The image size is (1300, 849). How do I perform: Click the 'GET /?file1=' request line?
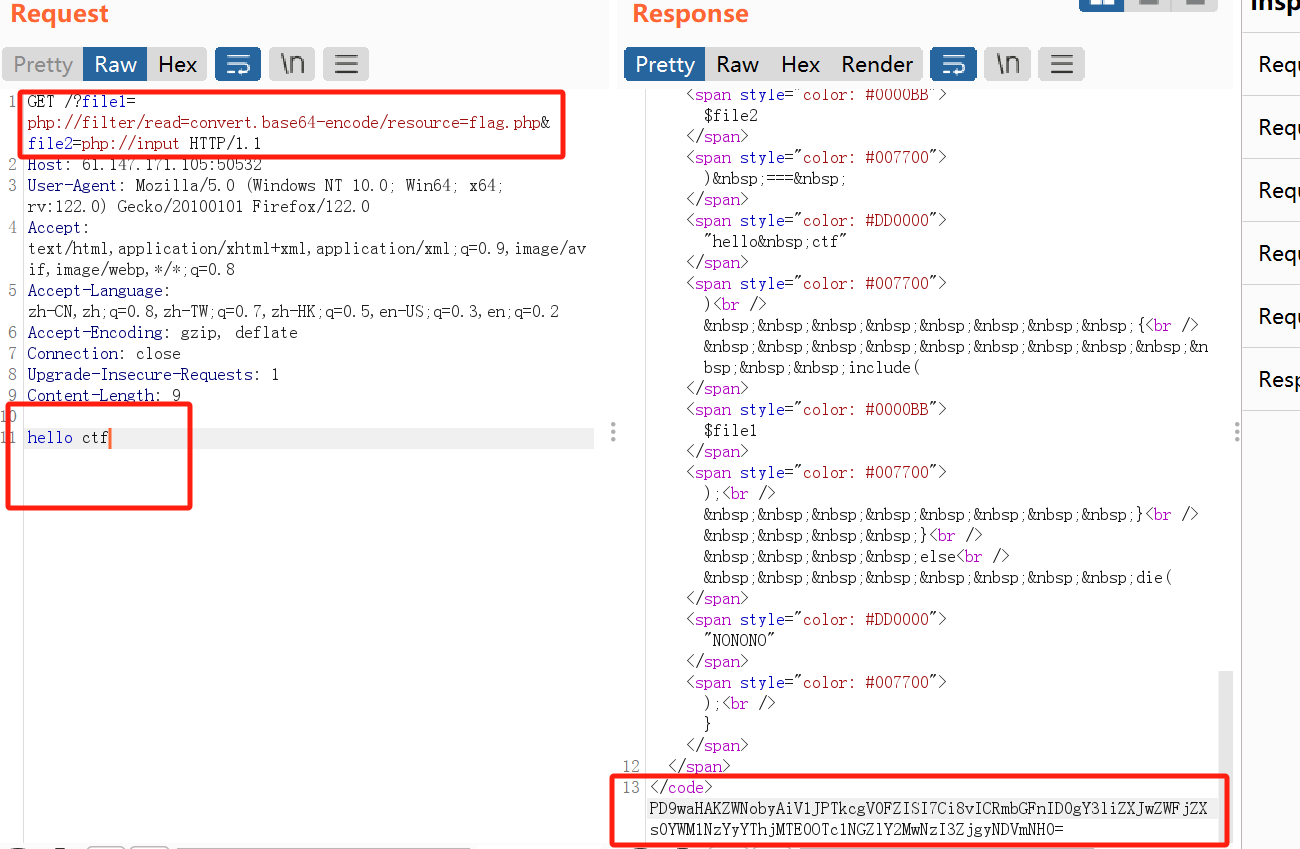click(81, 101)
